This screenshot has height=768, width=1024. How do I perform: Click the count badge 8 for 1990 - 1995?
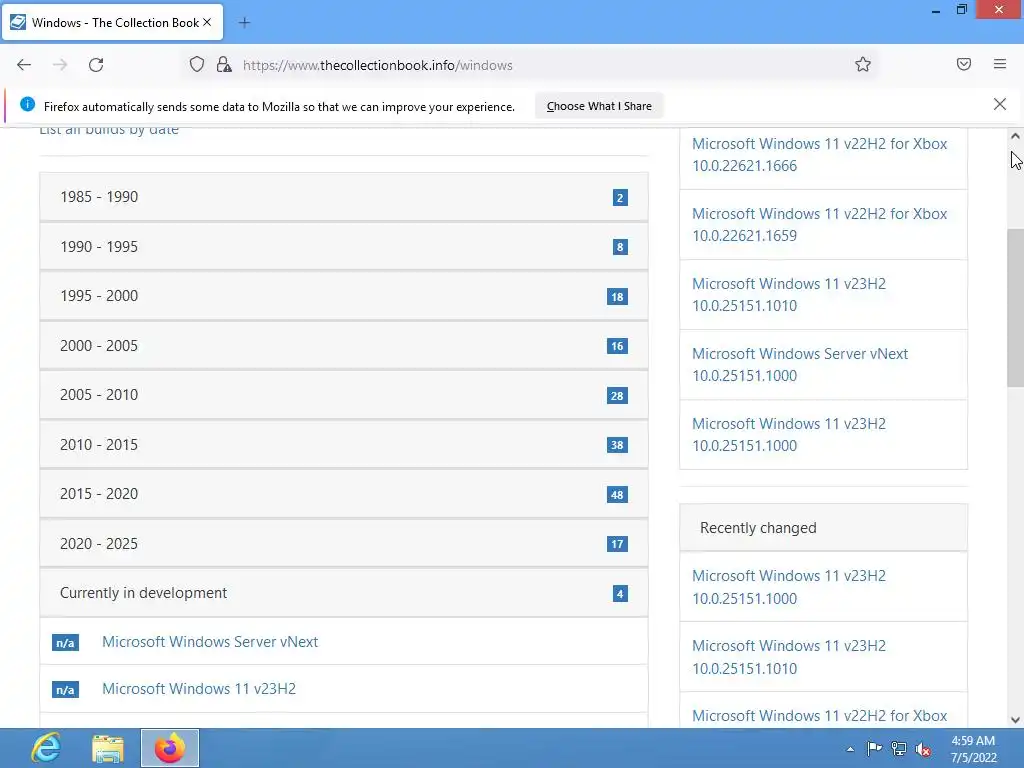pos(620,247)
